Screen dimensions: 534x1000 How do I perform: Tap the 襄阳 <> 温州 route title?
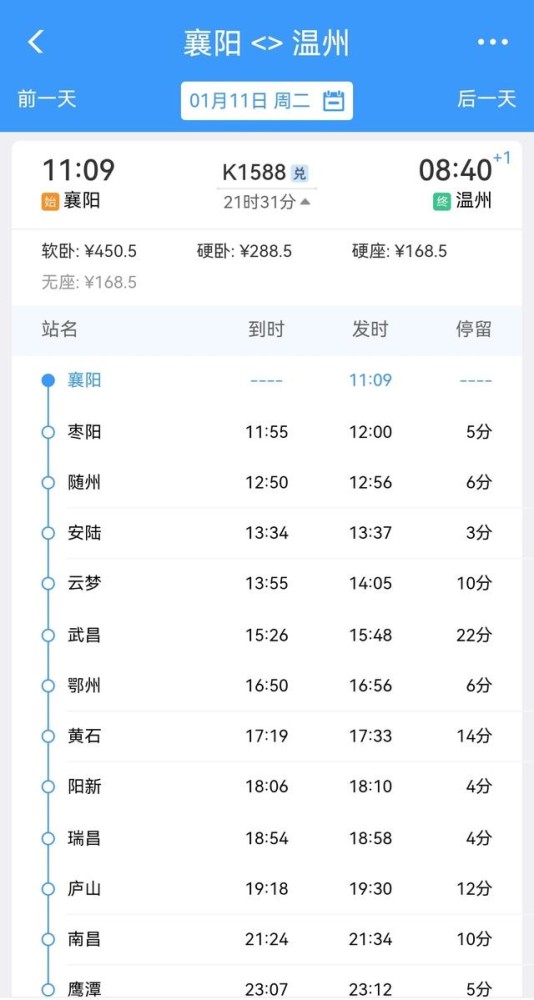(x=267, y=43)
